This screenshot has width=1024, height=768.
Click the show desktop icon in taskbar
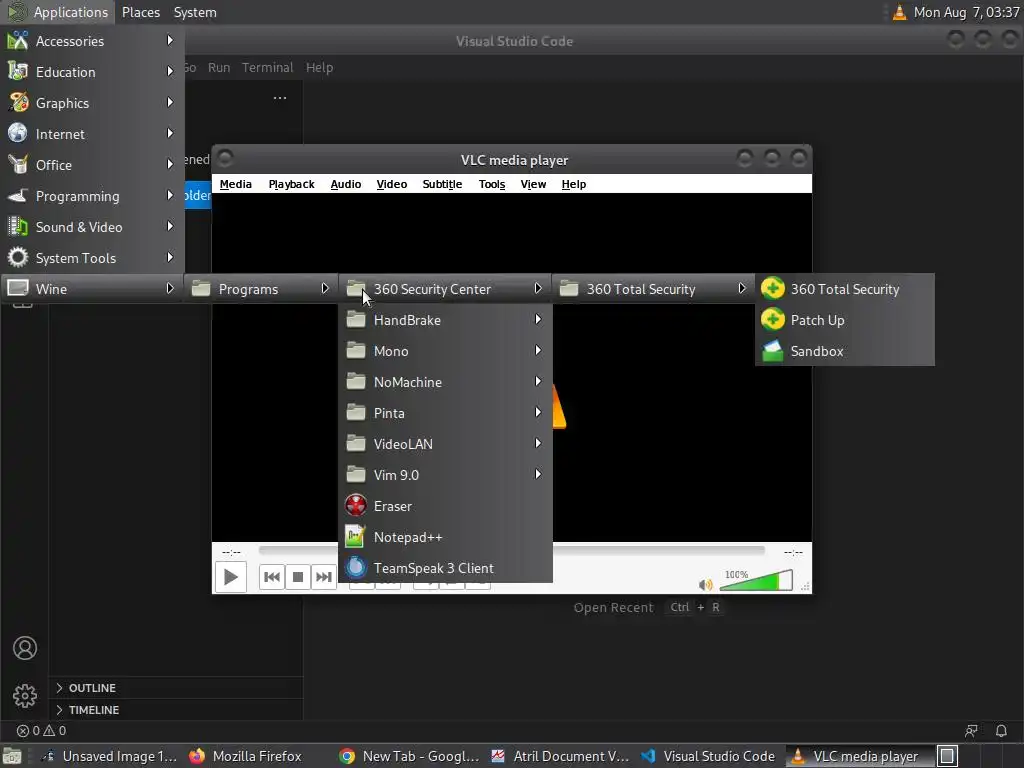click(x=12, y=756)
